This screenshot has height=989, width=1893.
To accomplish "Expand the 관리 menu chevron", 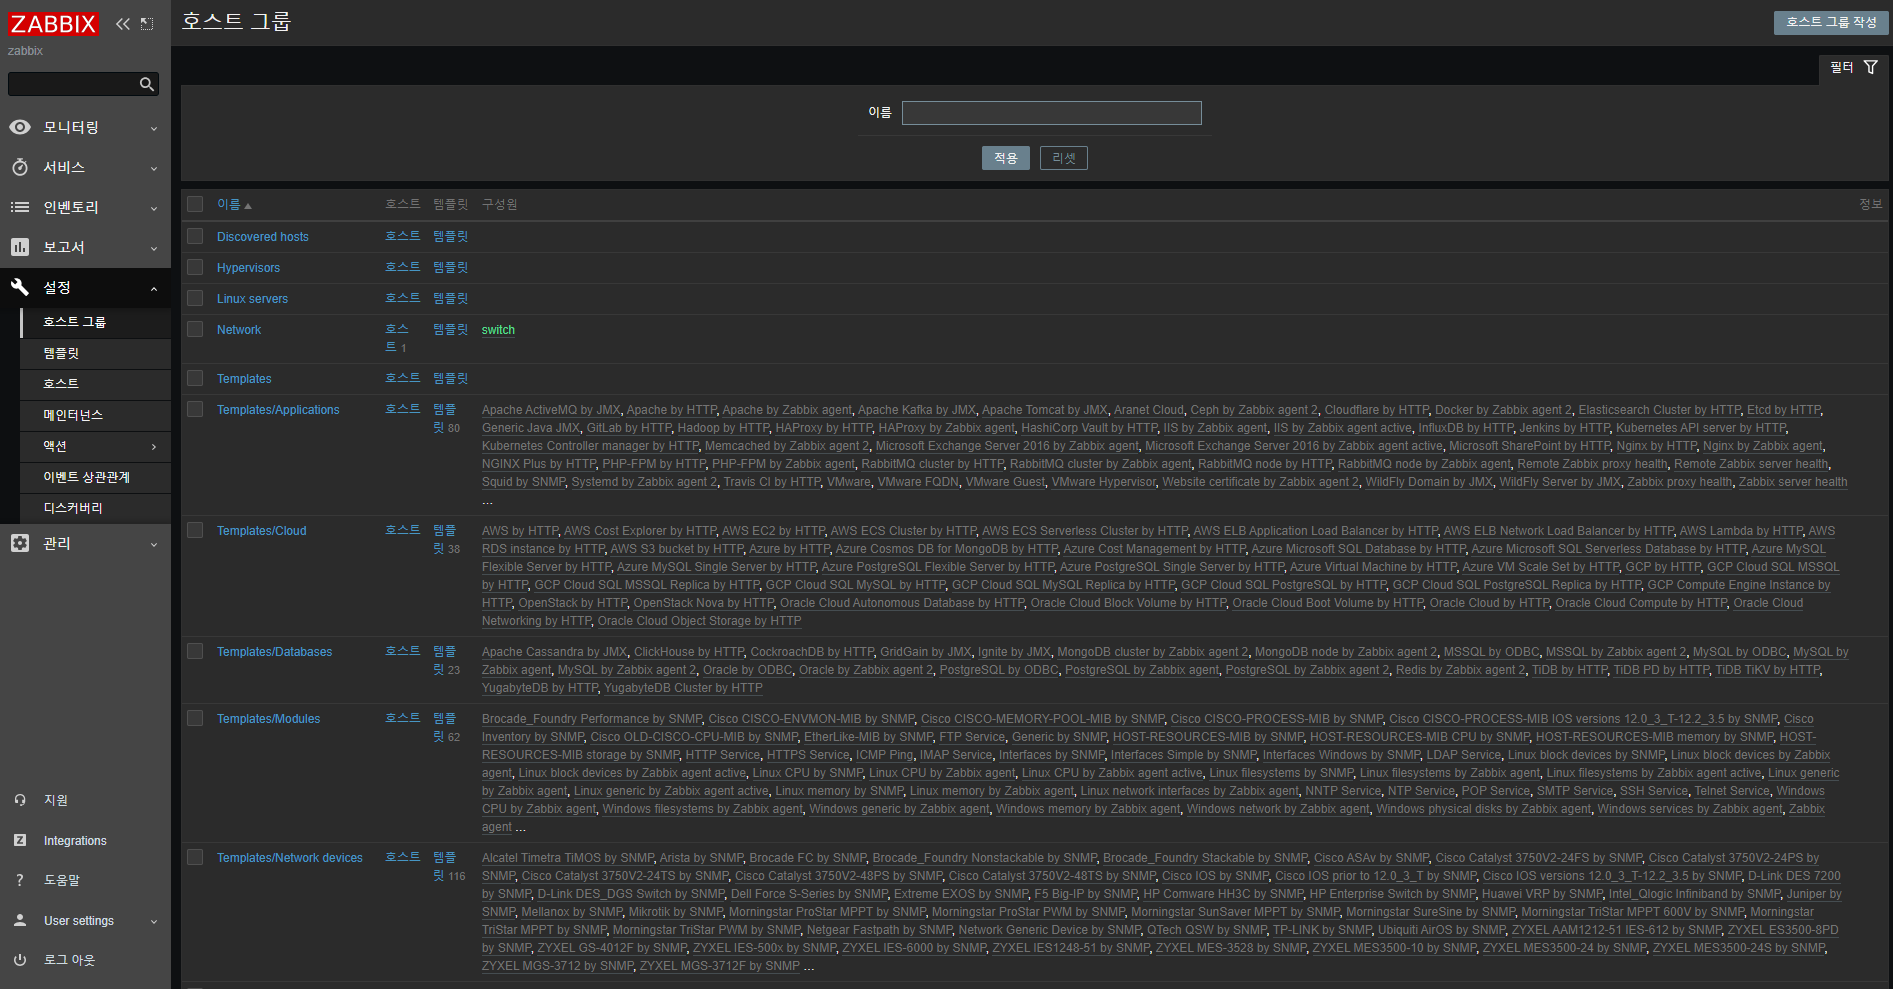I will [x=154, y=544].
